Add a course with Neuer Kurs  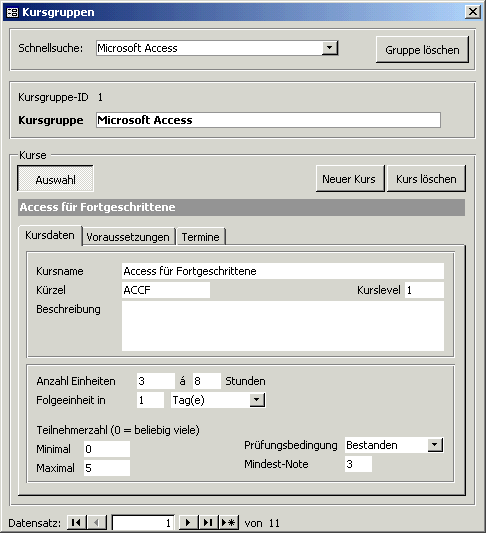[349, 179]
